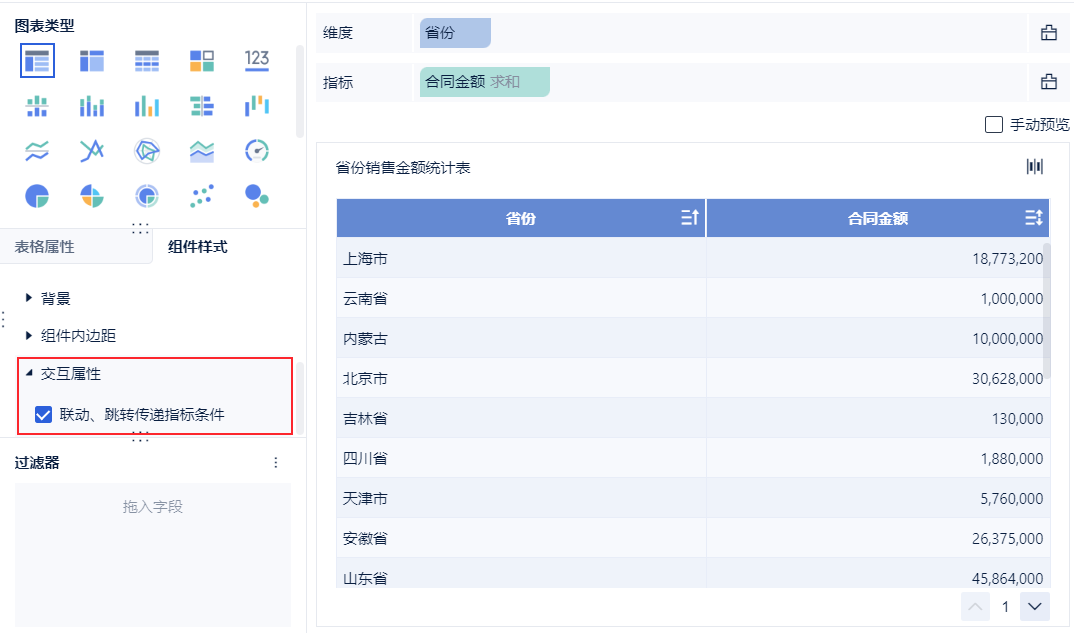Go to next table page

[1034, 606]
